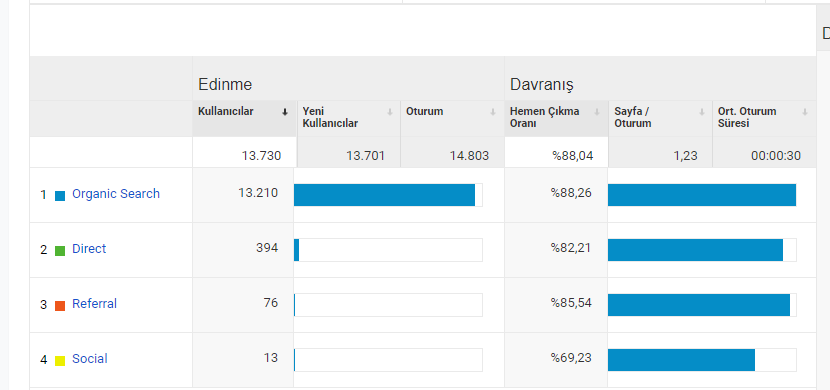Click Referral bounce rate %85,54
This screenshot has height=390, width=830.
click(571, 303)
